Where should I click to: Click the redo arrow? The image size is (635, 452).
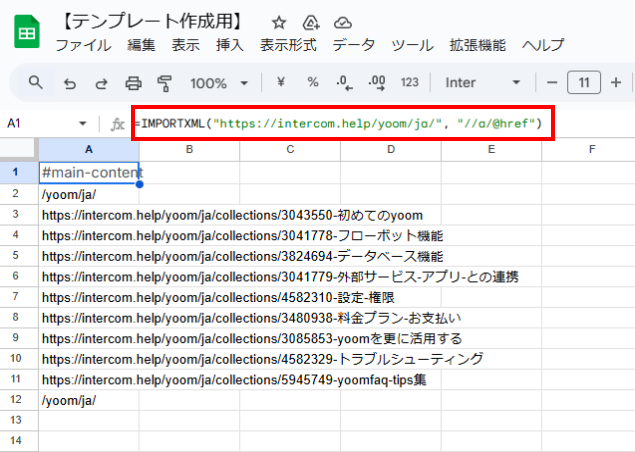click(101, 82)
